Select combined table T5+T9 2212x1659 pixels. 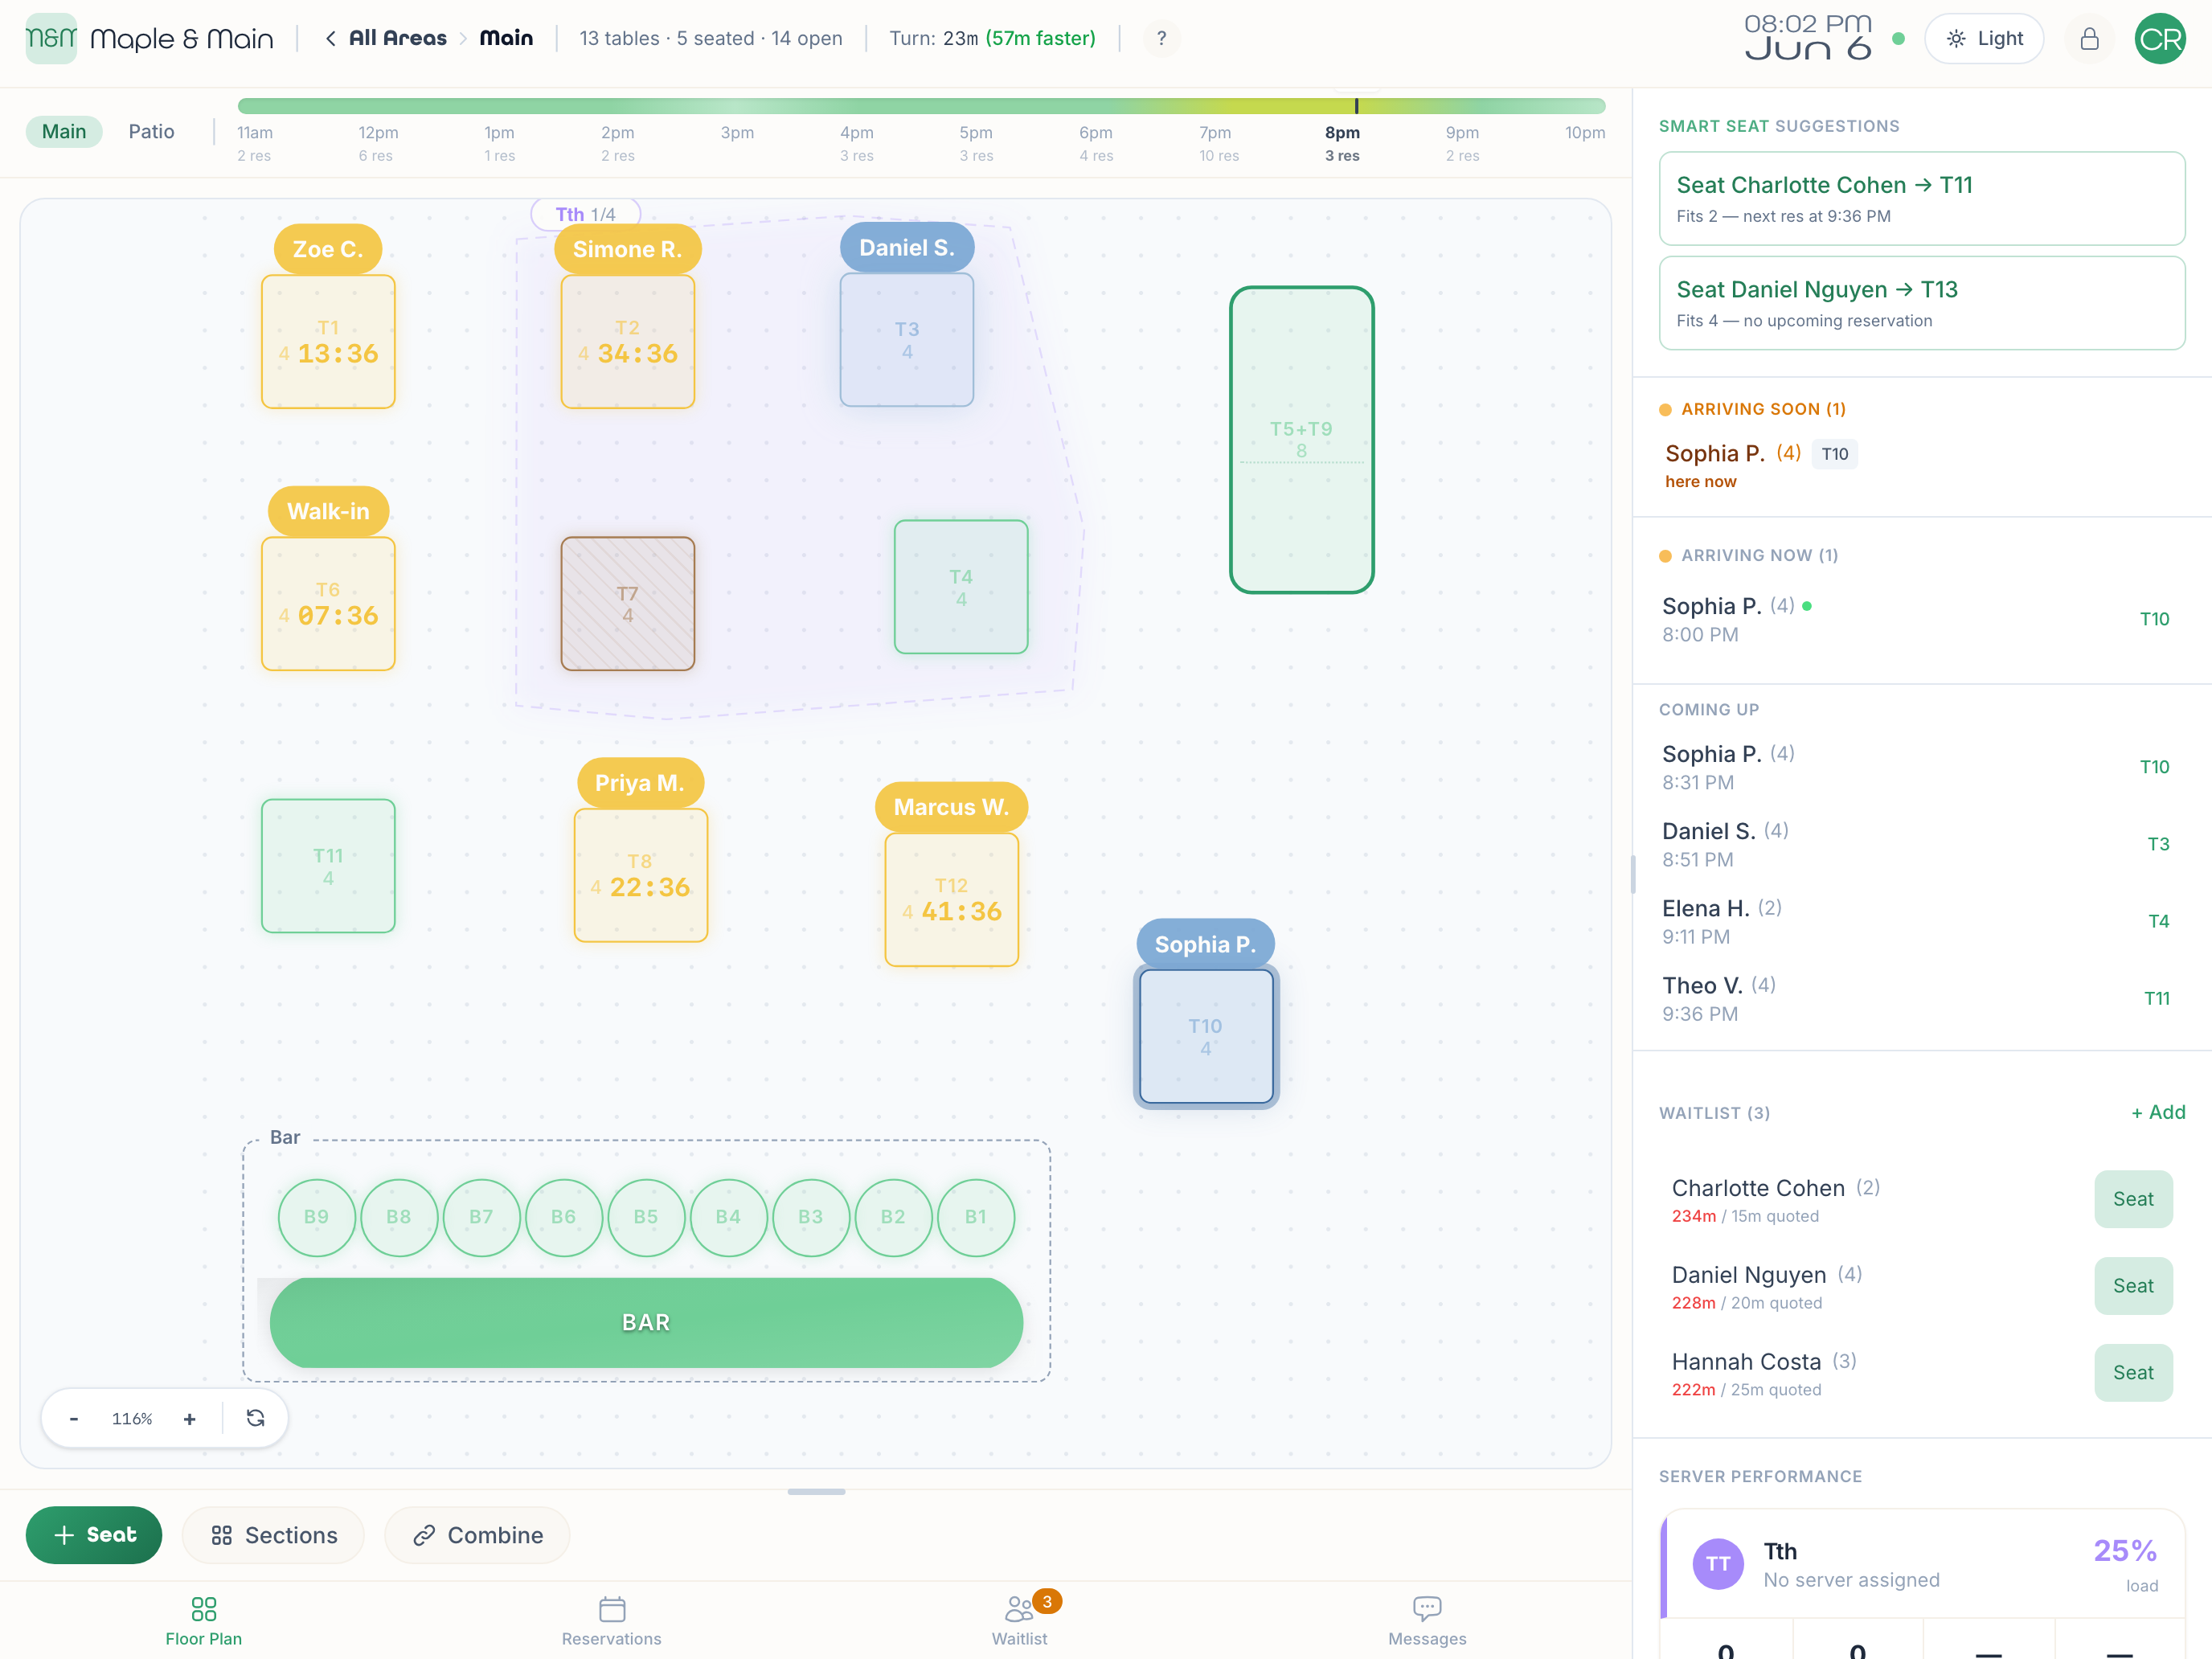(1301, 440)
